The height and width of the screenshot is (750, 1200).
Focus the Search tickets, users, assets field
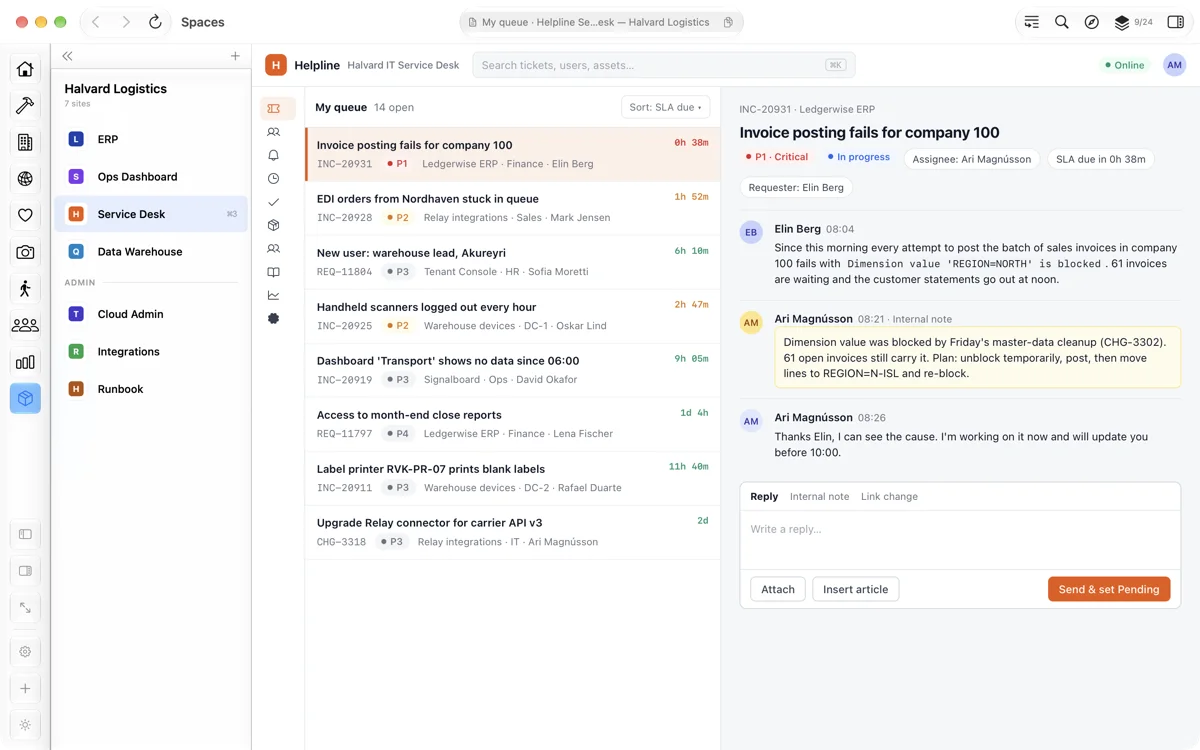664,65
